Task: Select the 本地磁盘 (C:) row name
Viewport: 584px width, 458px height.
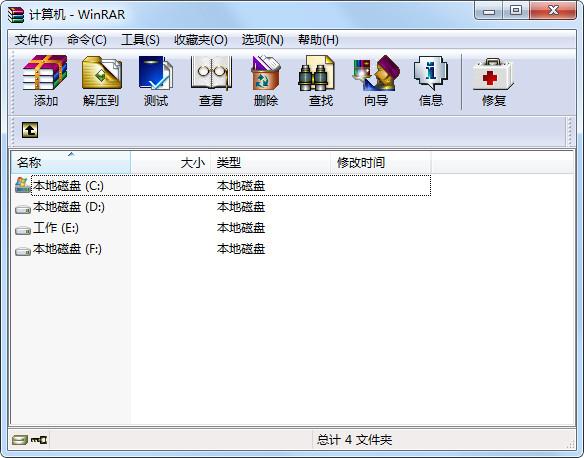Action: (69, 185)
